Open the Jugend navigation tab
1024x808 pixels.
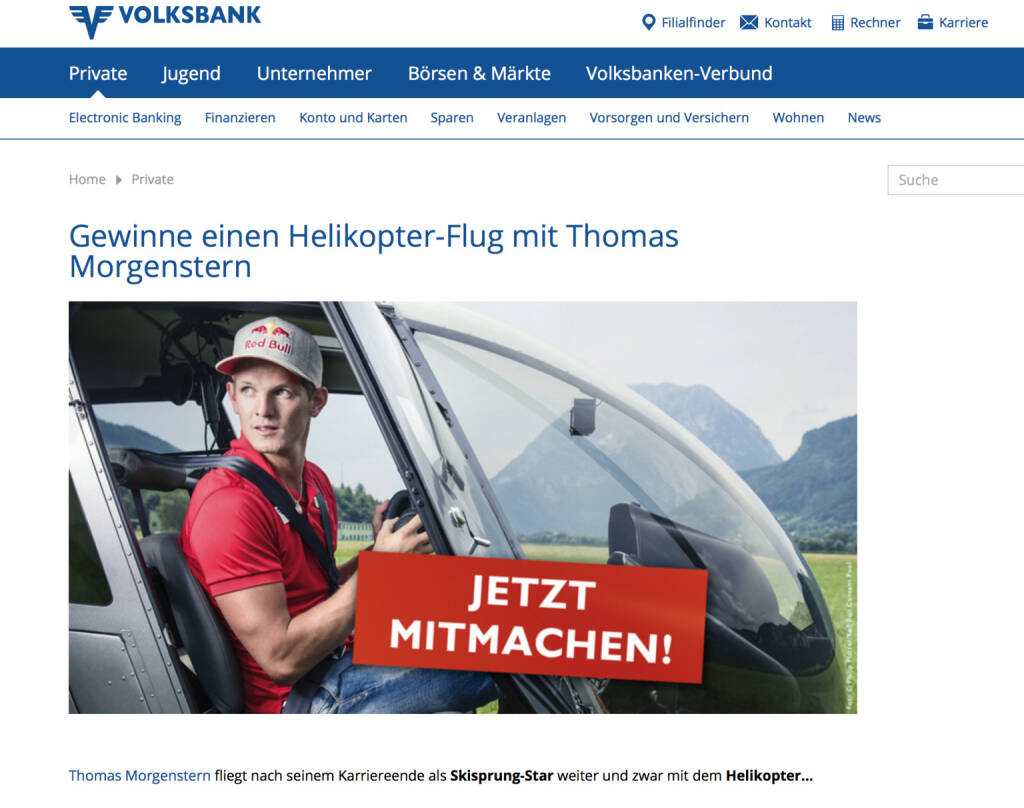point(191,74)
